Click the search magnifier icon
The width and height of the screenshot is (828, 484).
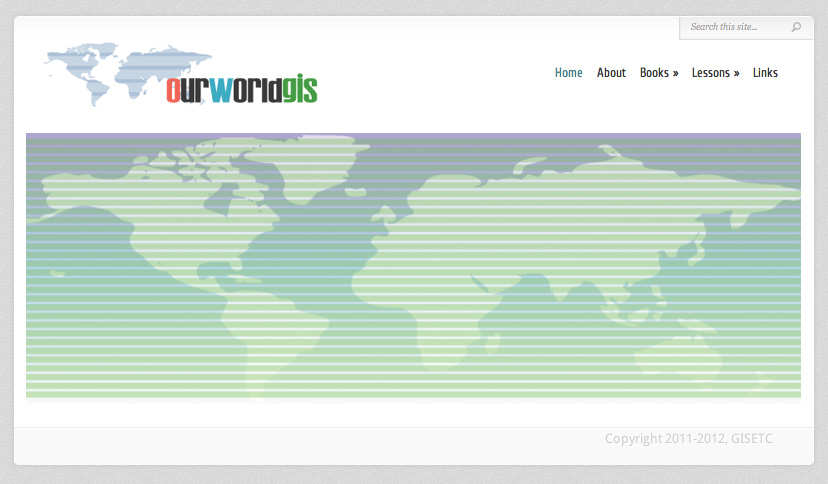[796, 27]
